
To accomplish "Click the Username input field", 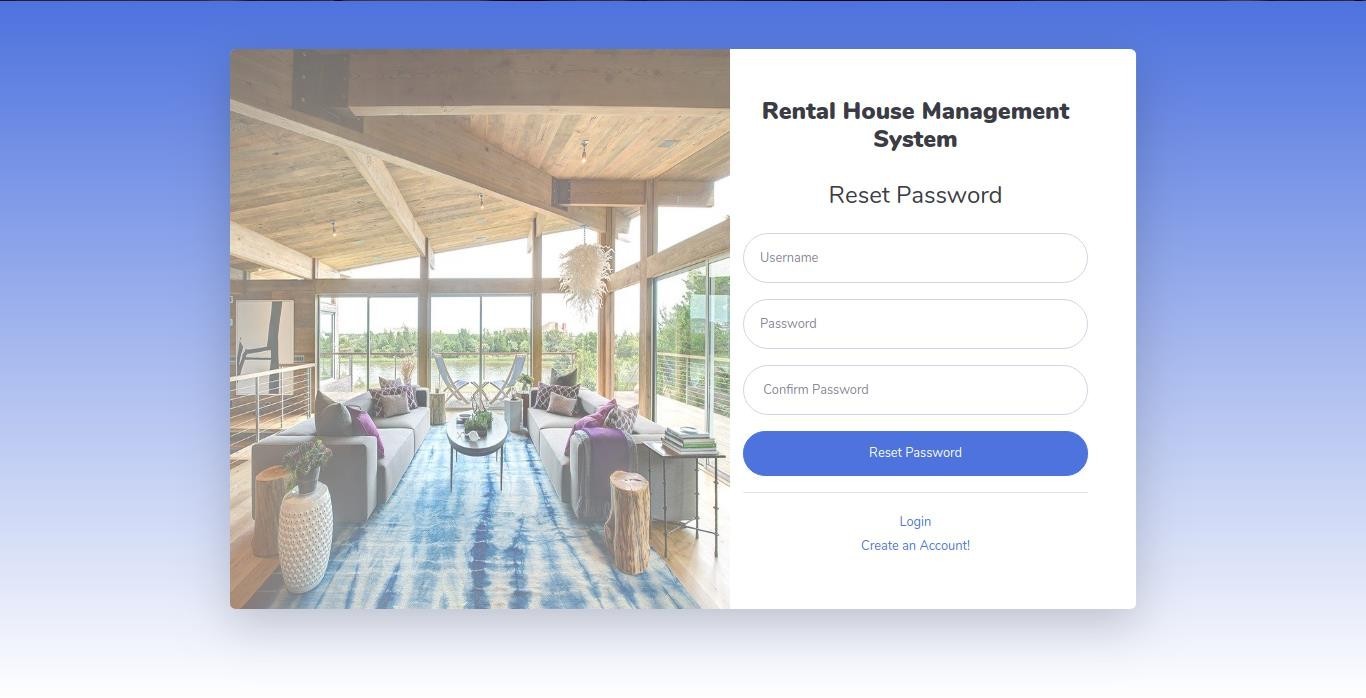I will tap(915, 258).
